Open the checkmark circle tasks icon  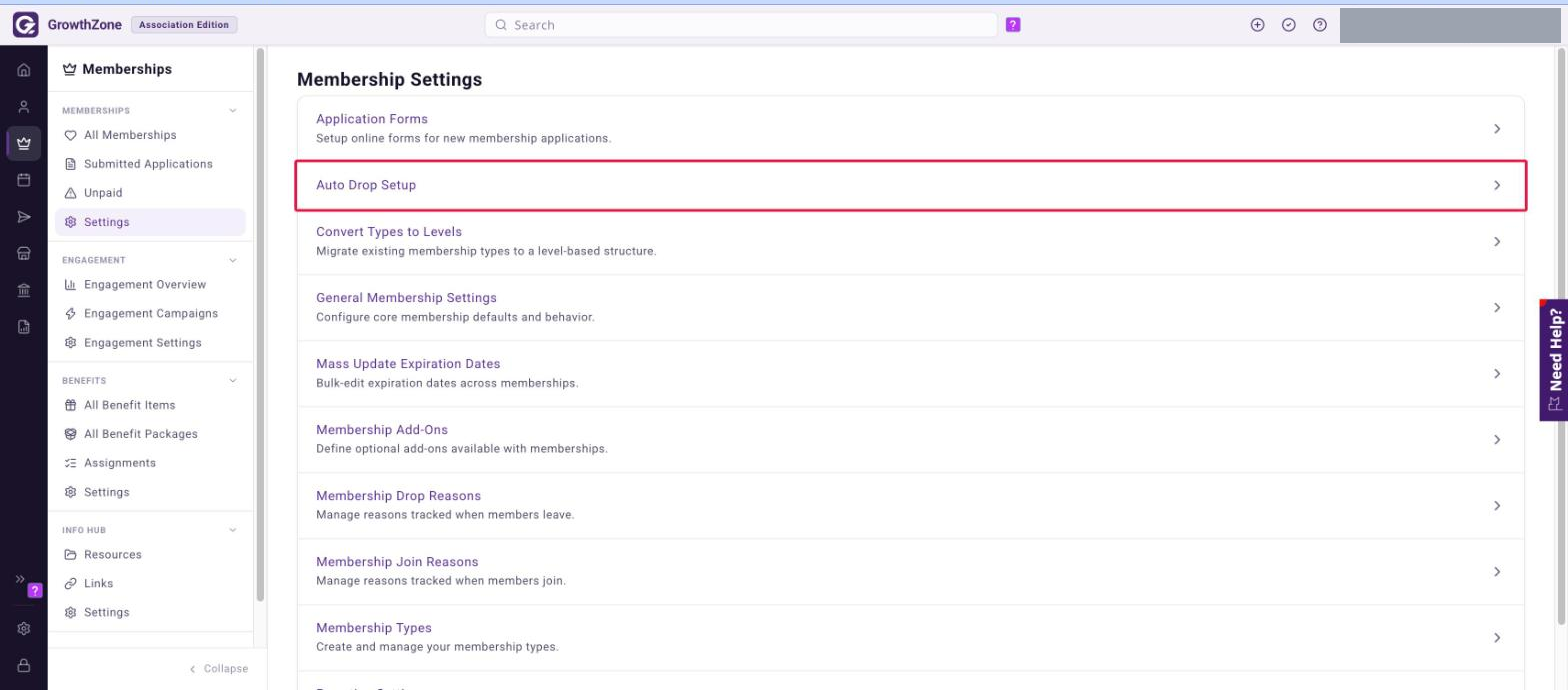(x=1289, y=25)
